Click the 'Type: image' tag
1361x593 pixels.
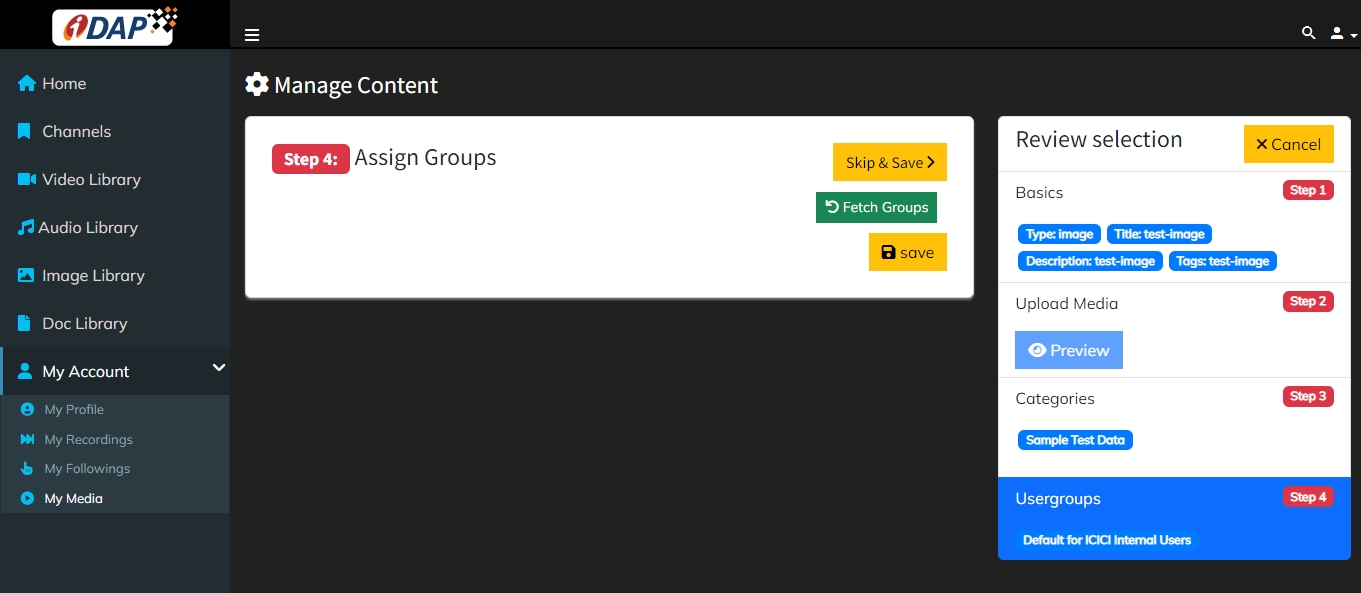pyautogui.click(x=1060, y=234)
